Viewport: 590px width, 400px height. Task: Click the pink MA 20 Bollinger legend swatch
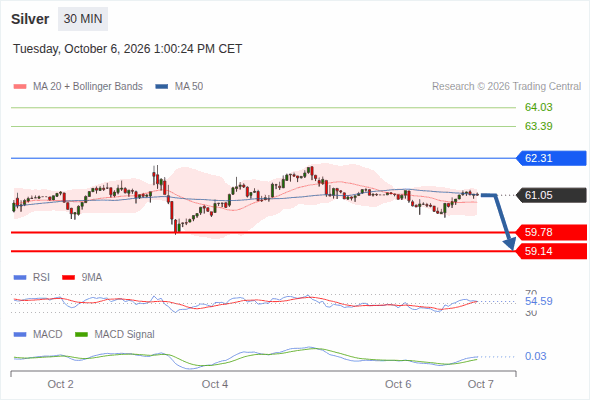point(20,87)
